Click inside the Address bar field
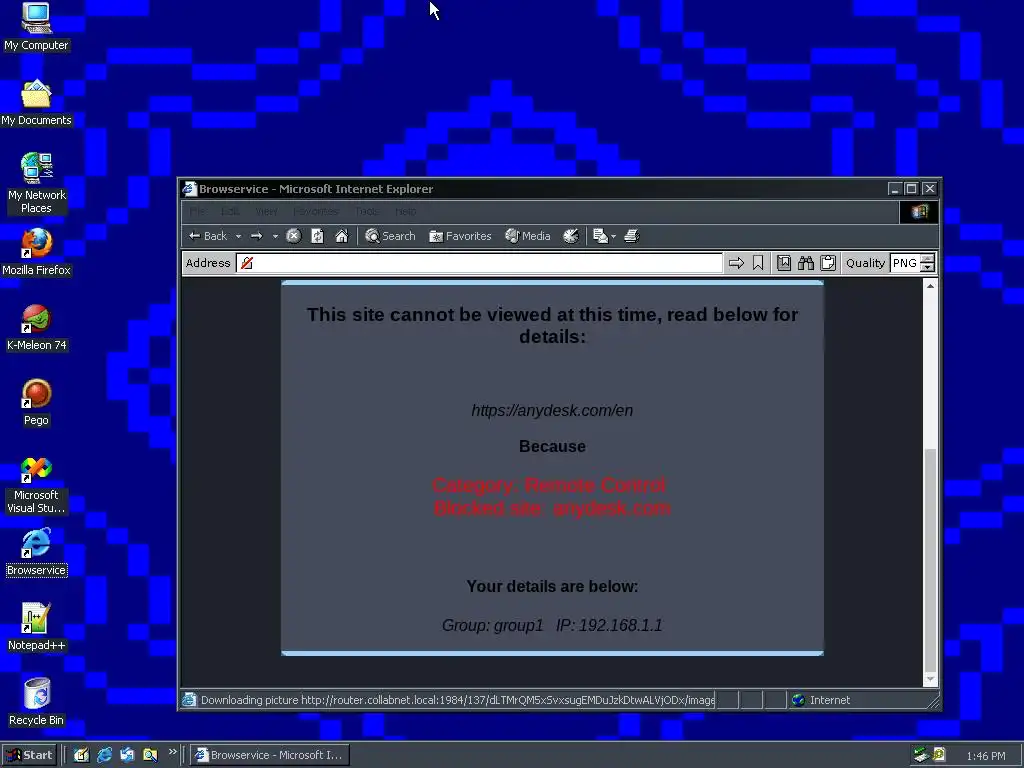This screenshot has width=1024, height=768. (x=480, y=263)
